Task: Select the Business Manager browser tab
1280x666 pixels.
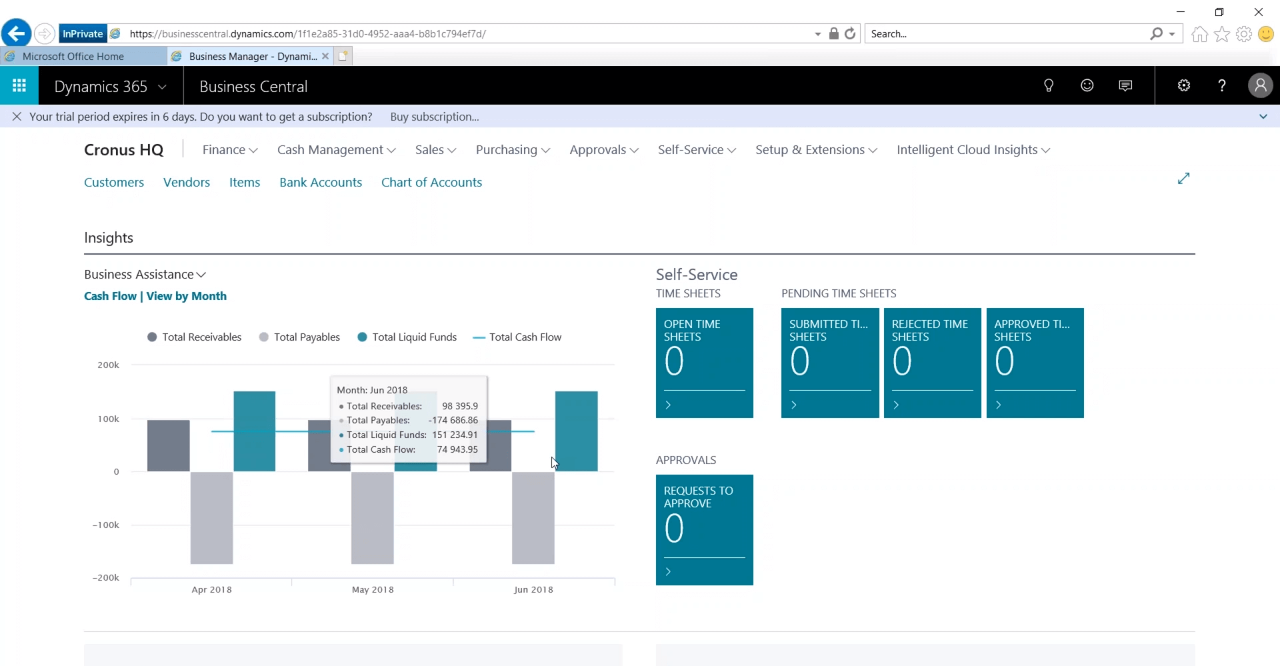Action: click(252, 57)
